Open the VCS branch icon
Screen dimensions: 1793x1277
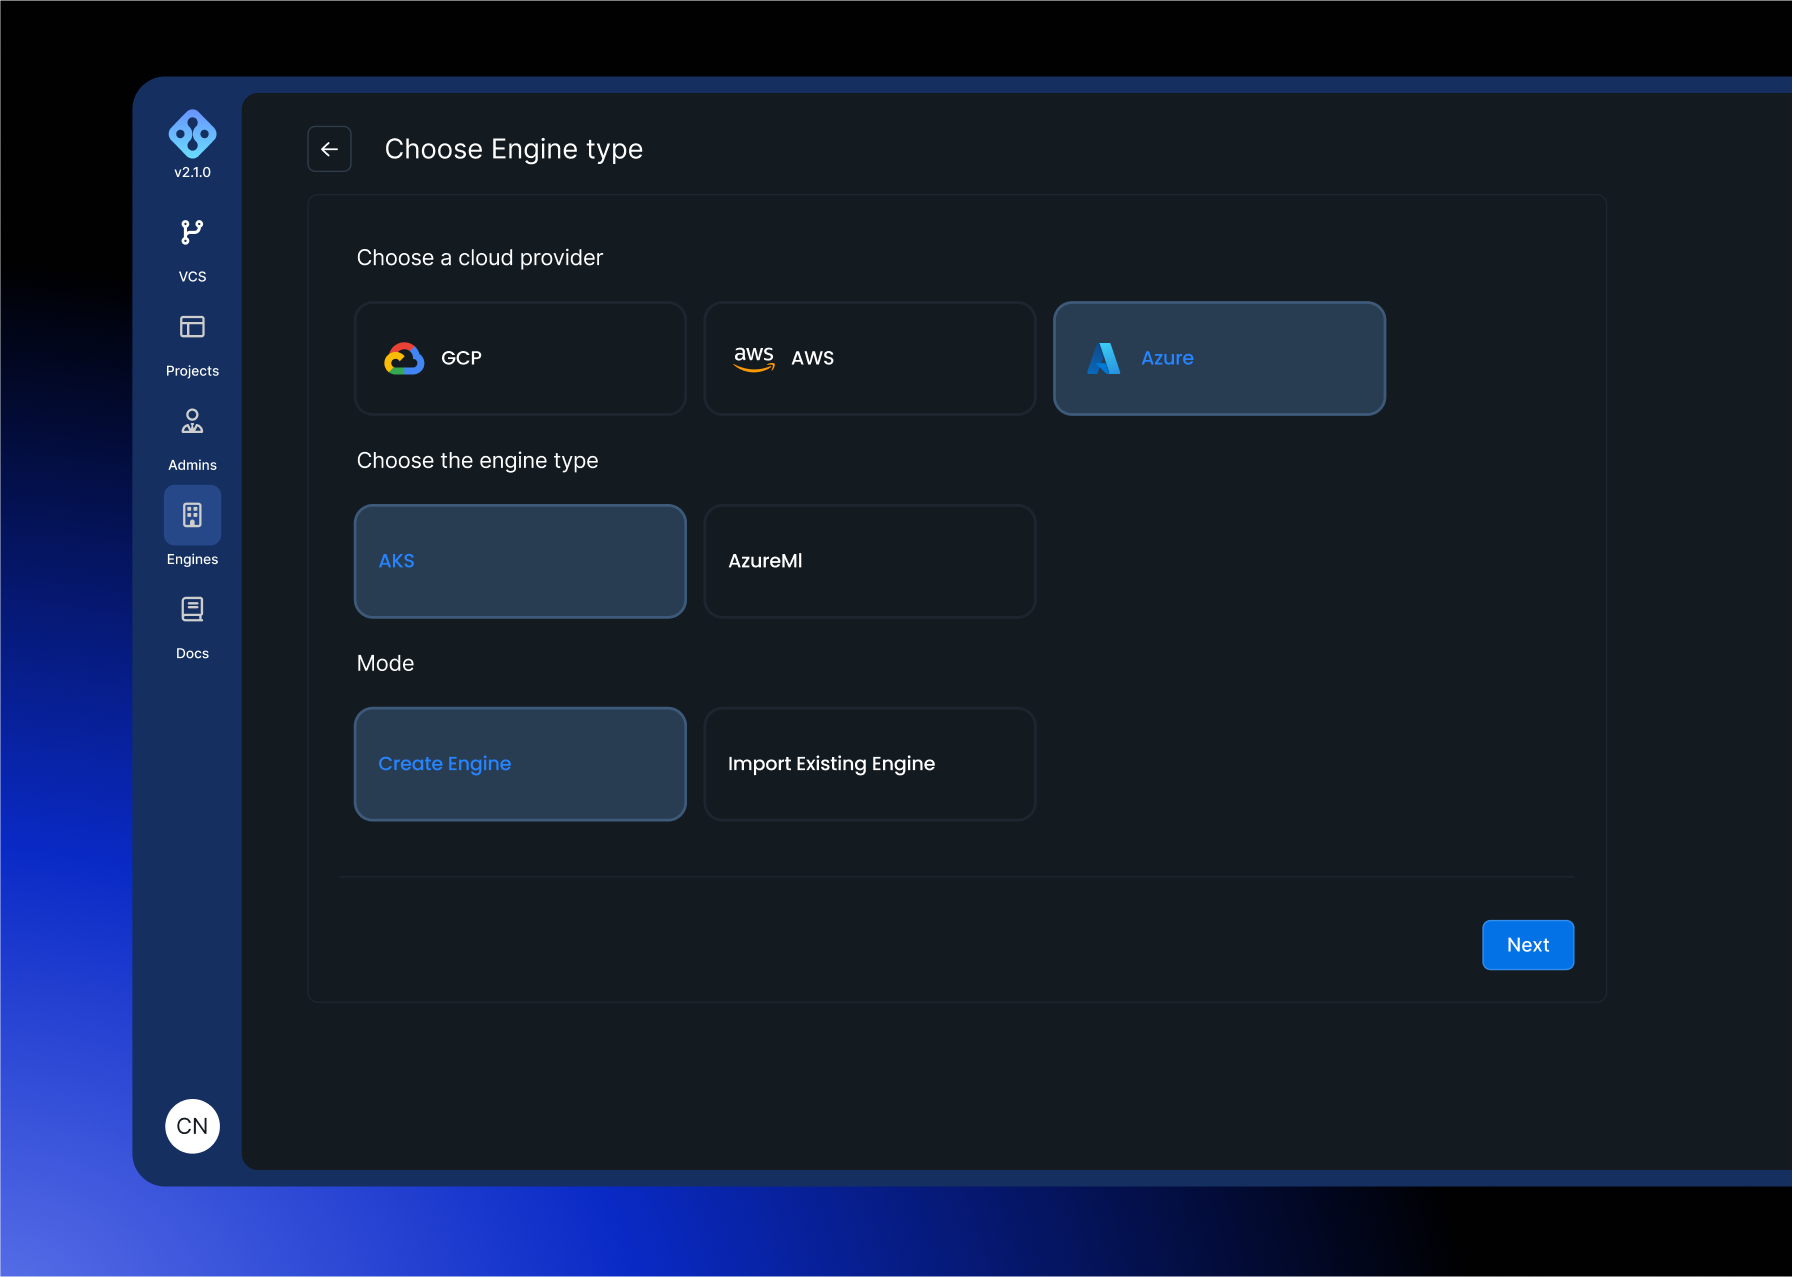coord(192,232)
